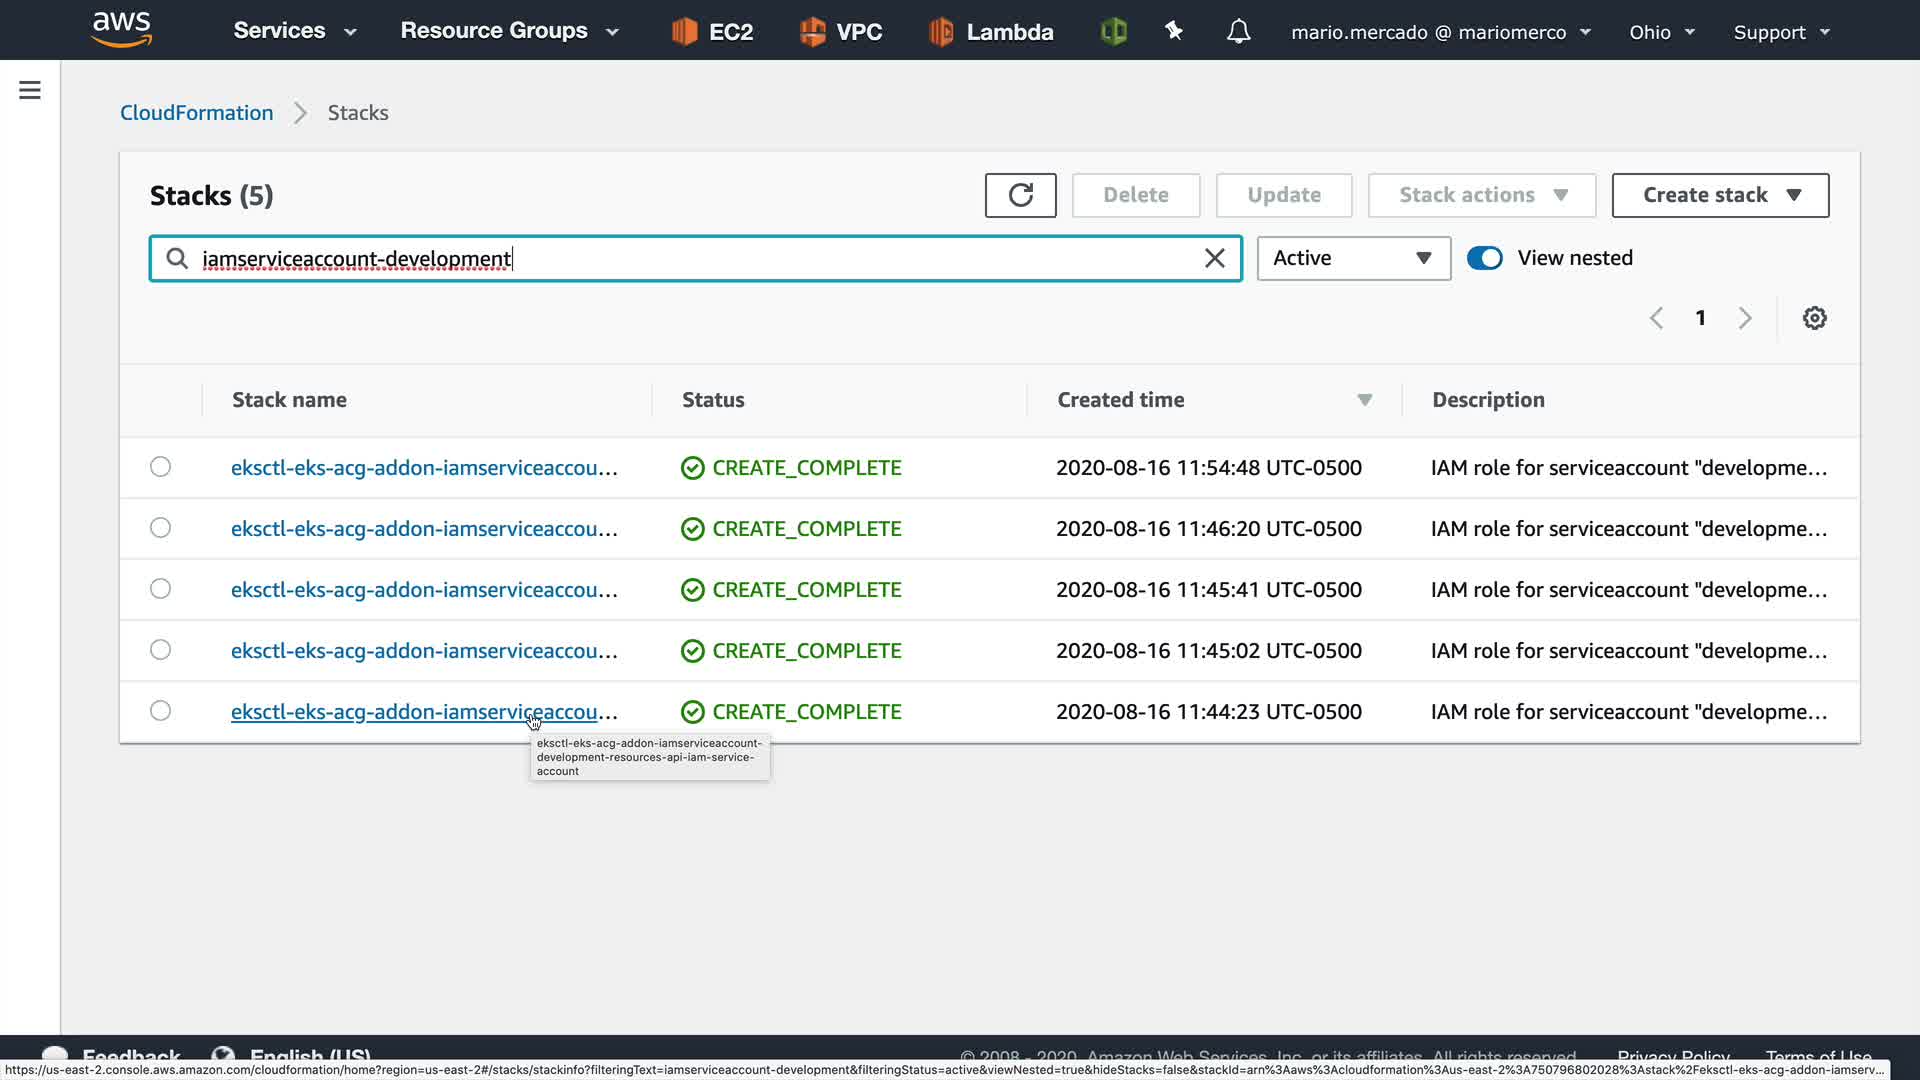Open the Services menu
Screen dimensions: 1920x1080
[x=295, y=31]
